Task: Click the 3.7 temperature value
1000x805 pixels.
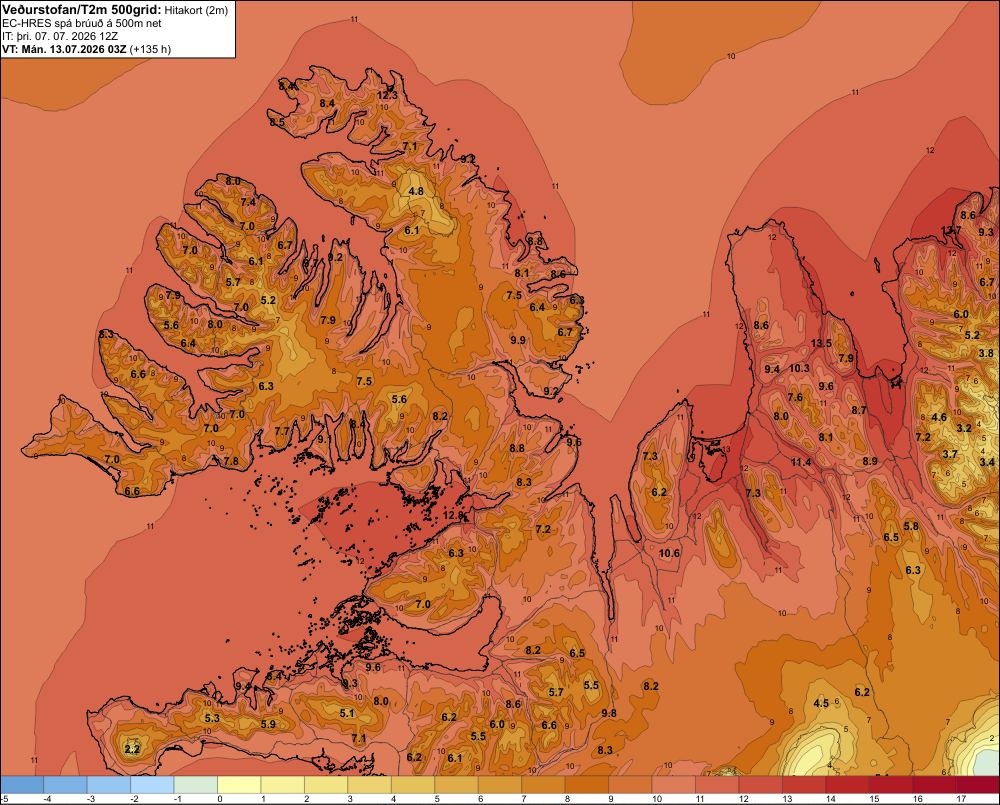Action: [950, 454]
